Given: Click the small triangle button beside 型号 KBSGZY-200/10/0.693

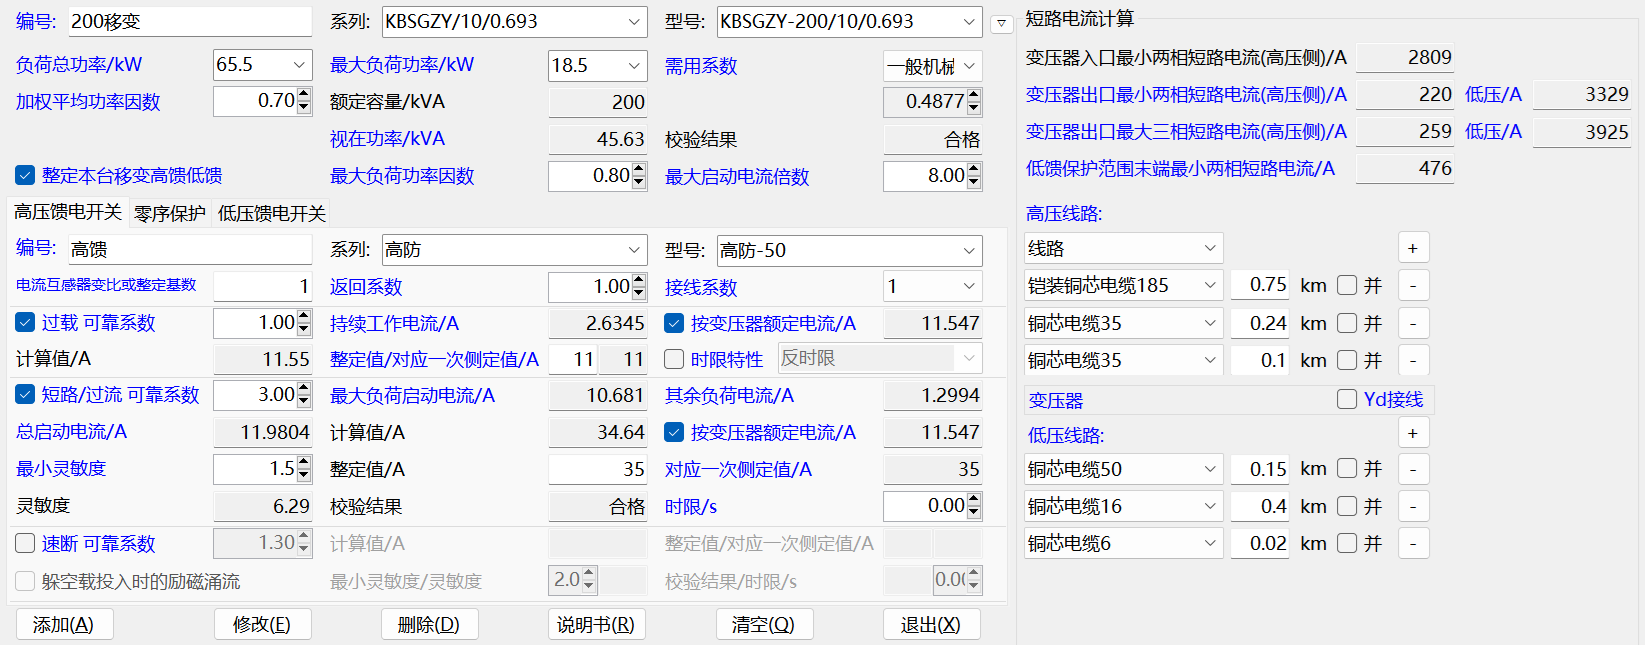Looking at the screenshot, I should pyautogui.click(x=1001, y=24).
